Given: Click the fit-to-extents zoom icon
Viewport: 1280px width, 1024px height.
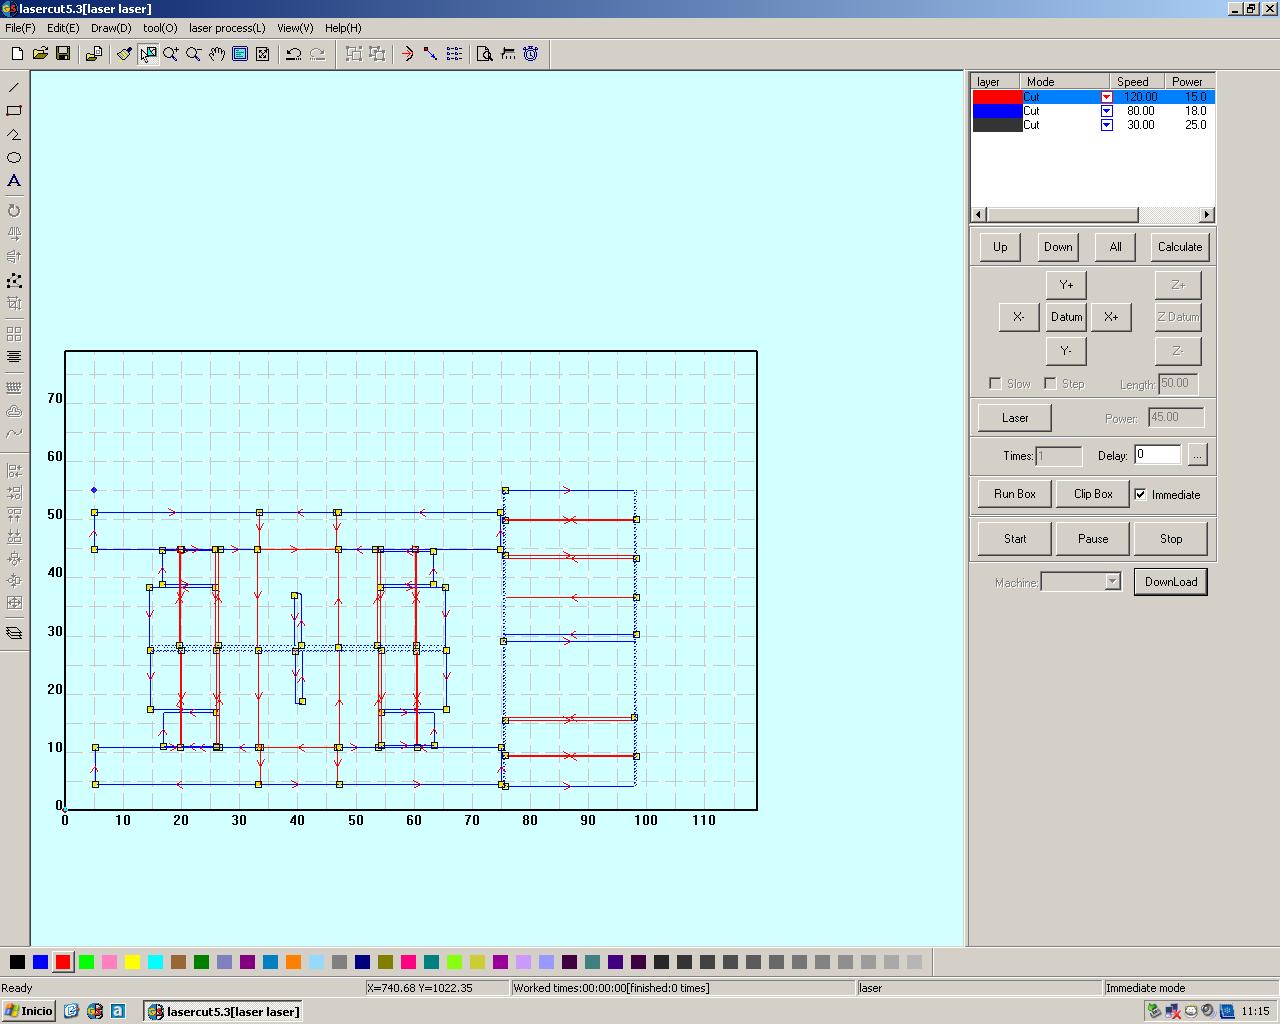Looking at the screenshot, I should pos(263,54).
